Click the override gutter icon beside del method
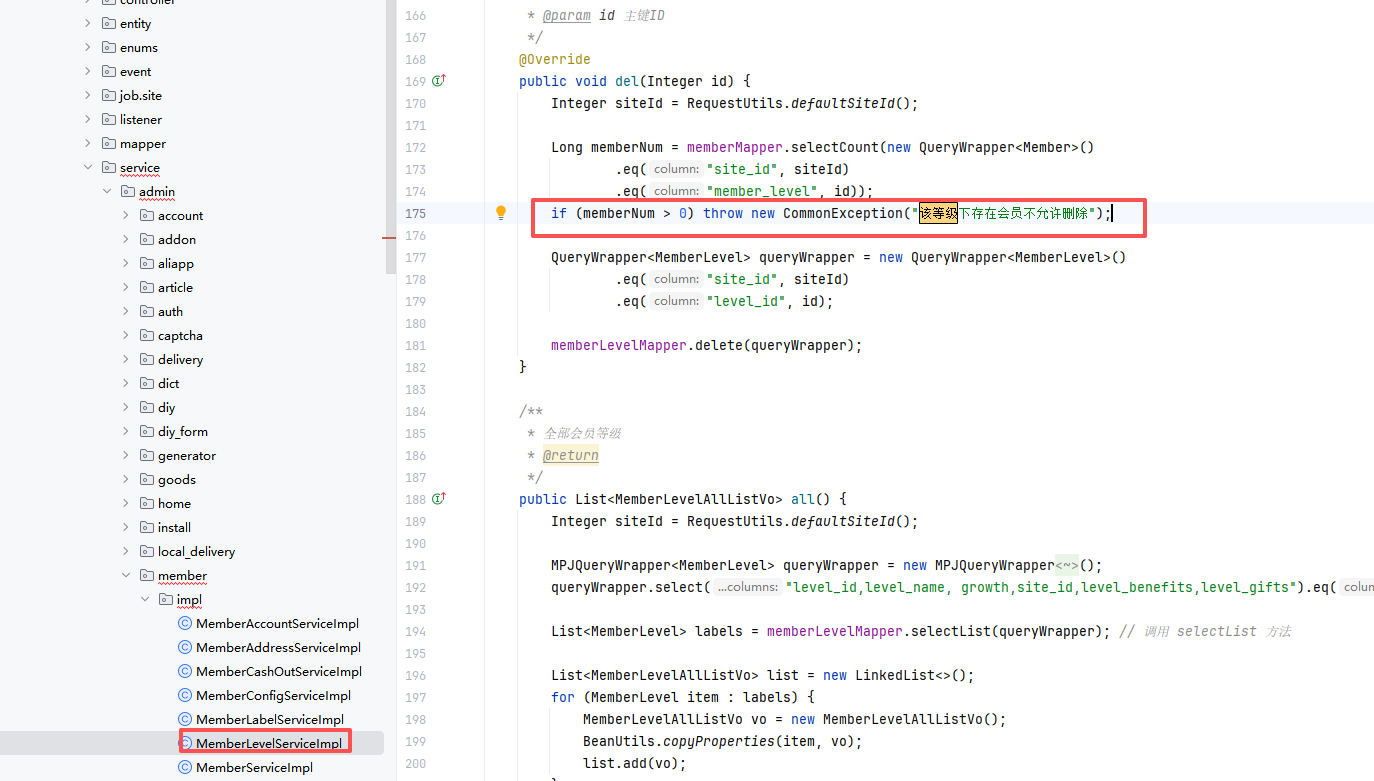 (438, 81)
